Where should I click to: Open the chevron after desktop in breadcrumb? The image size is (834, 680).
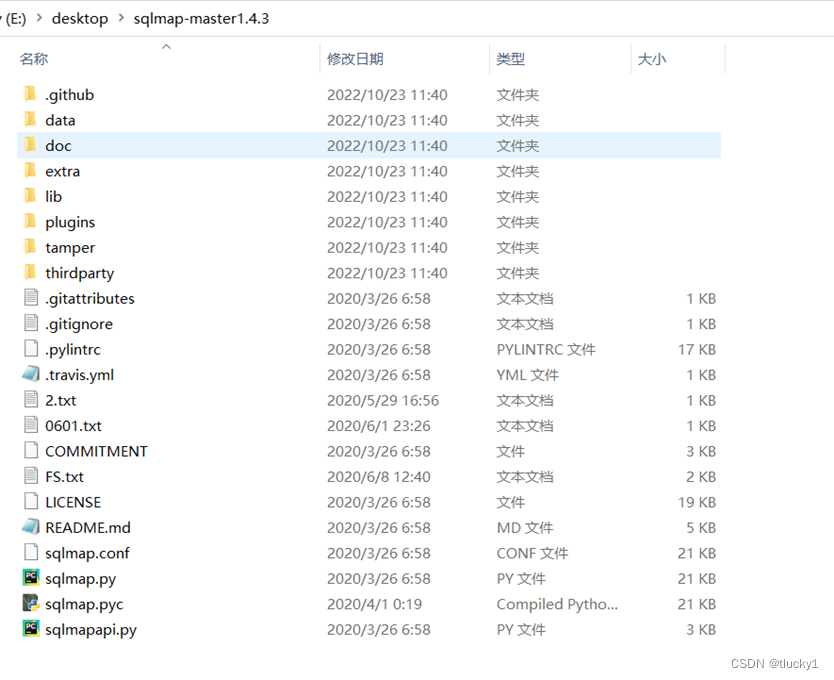(x=121, y=18)
